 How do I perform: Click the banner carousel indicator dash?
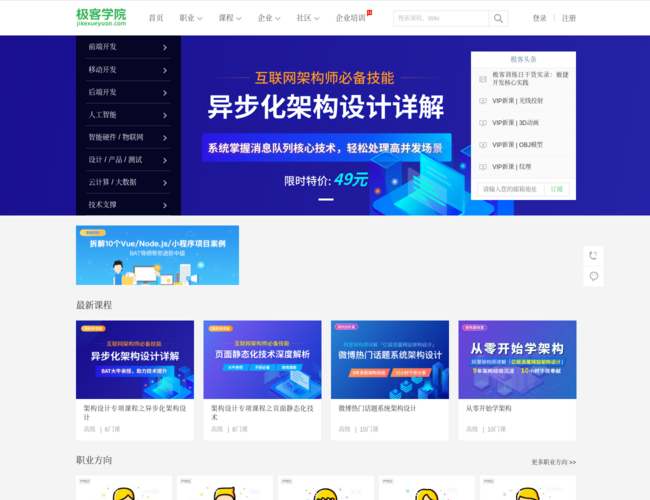pos(326,199)
